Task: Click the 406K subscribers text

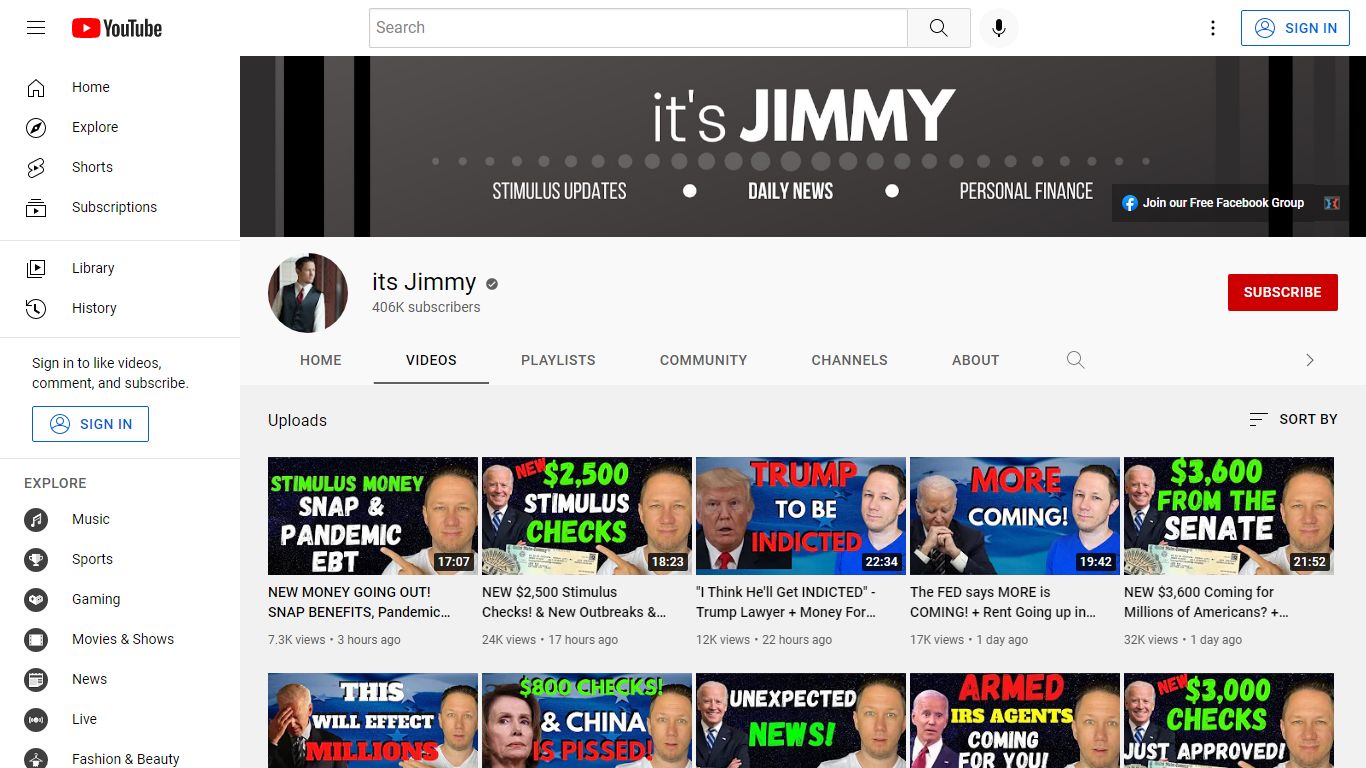Action: [426, 308]
